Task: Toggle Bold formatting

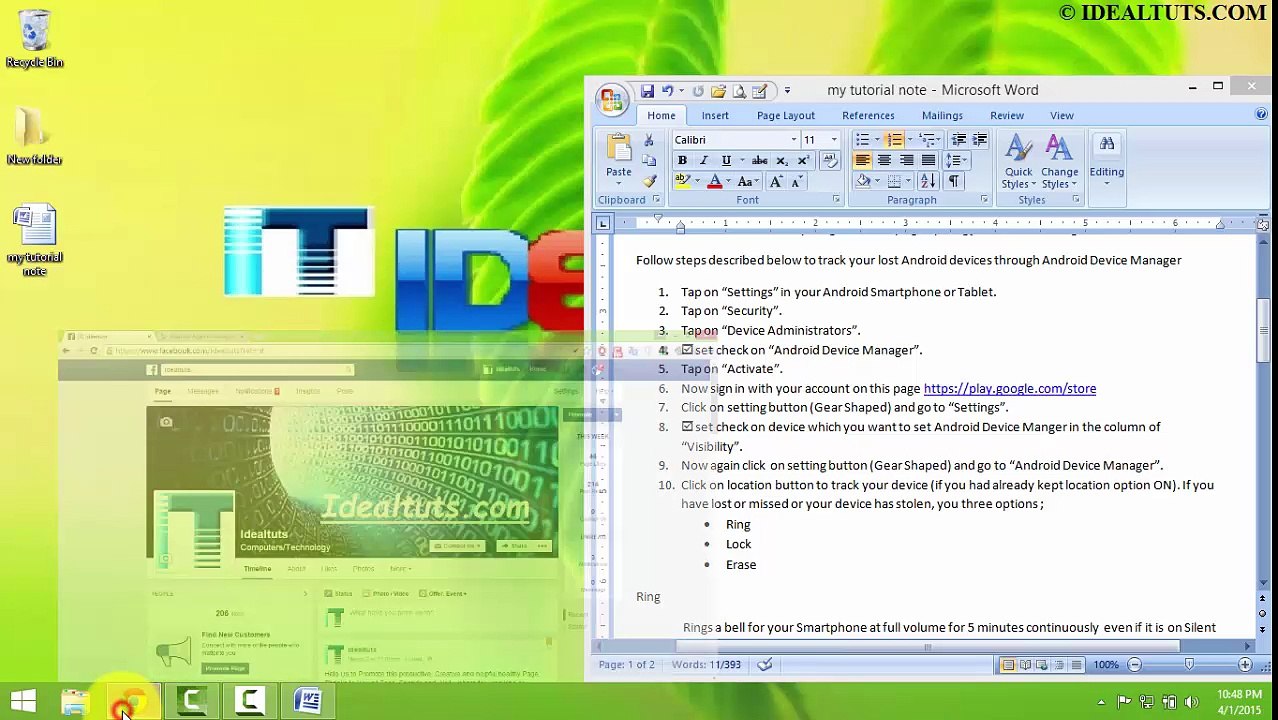Action: tap(682, 160)
